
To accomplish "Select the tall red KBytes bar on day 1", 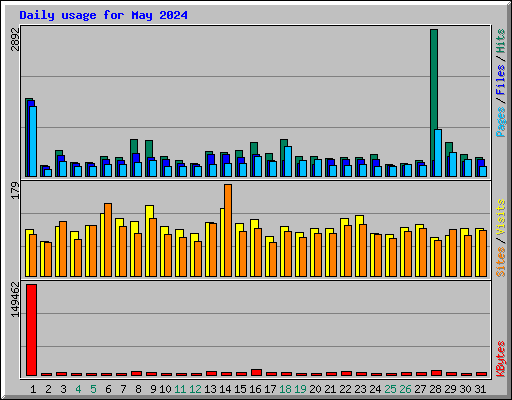I will 31,330.
